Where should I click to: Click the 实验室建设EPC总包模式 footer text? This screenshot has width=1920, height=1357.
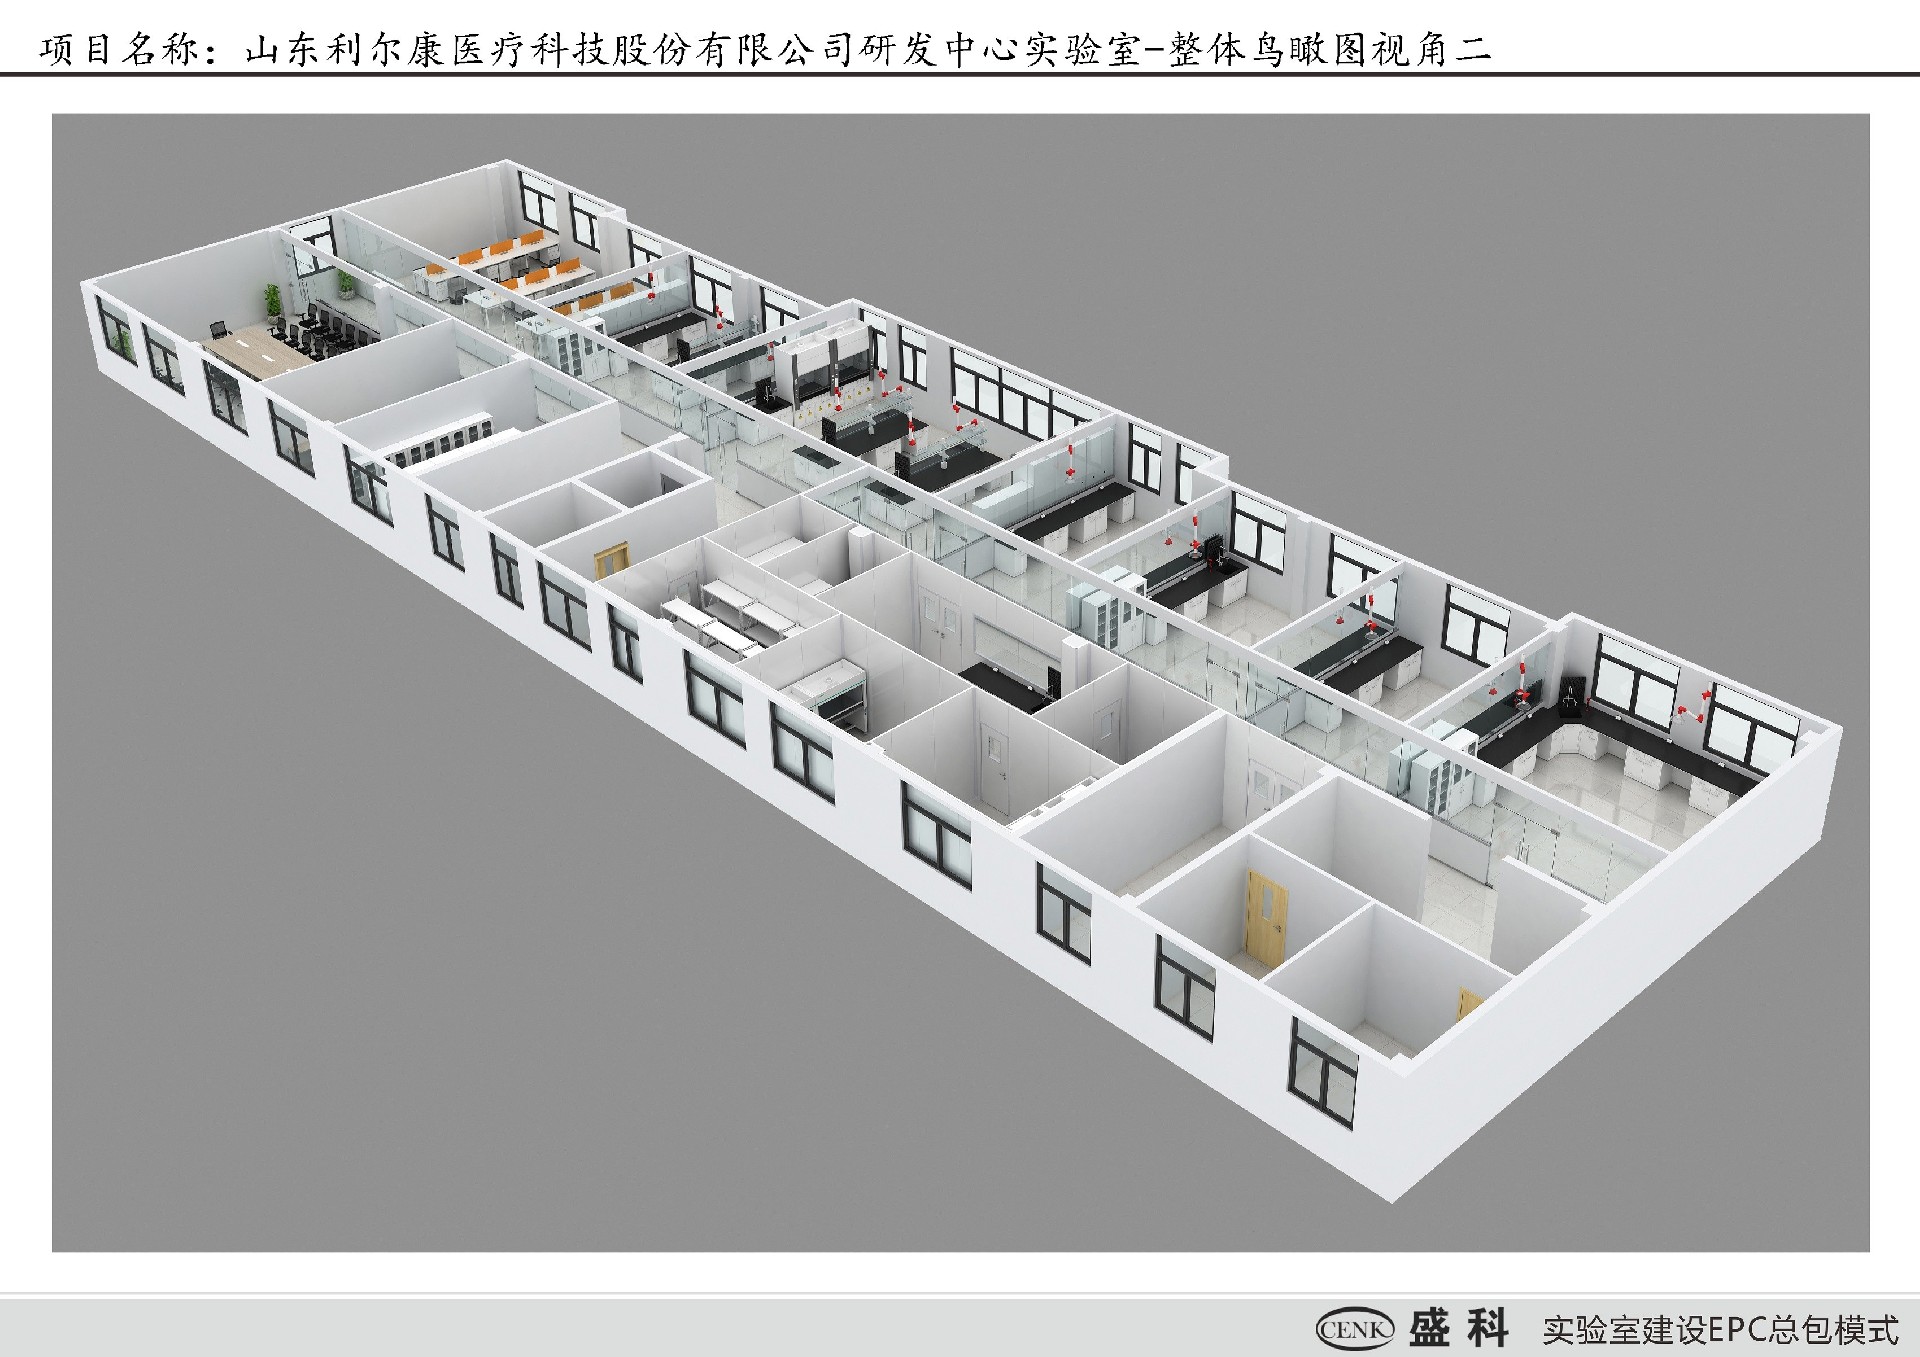1720,1330
